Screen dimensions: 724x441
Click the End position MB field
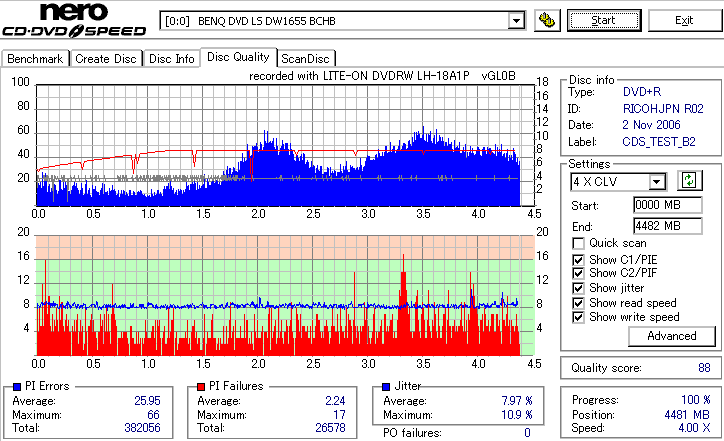[668, 226]
